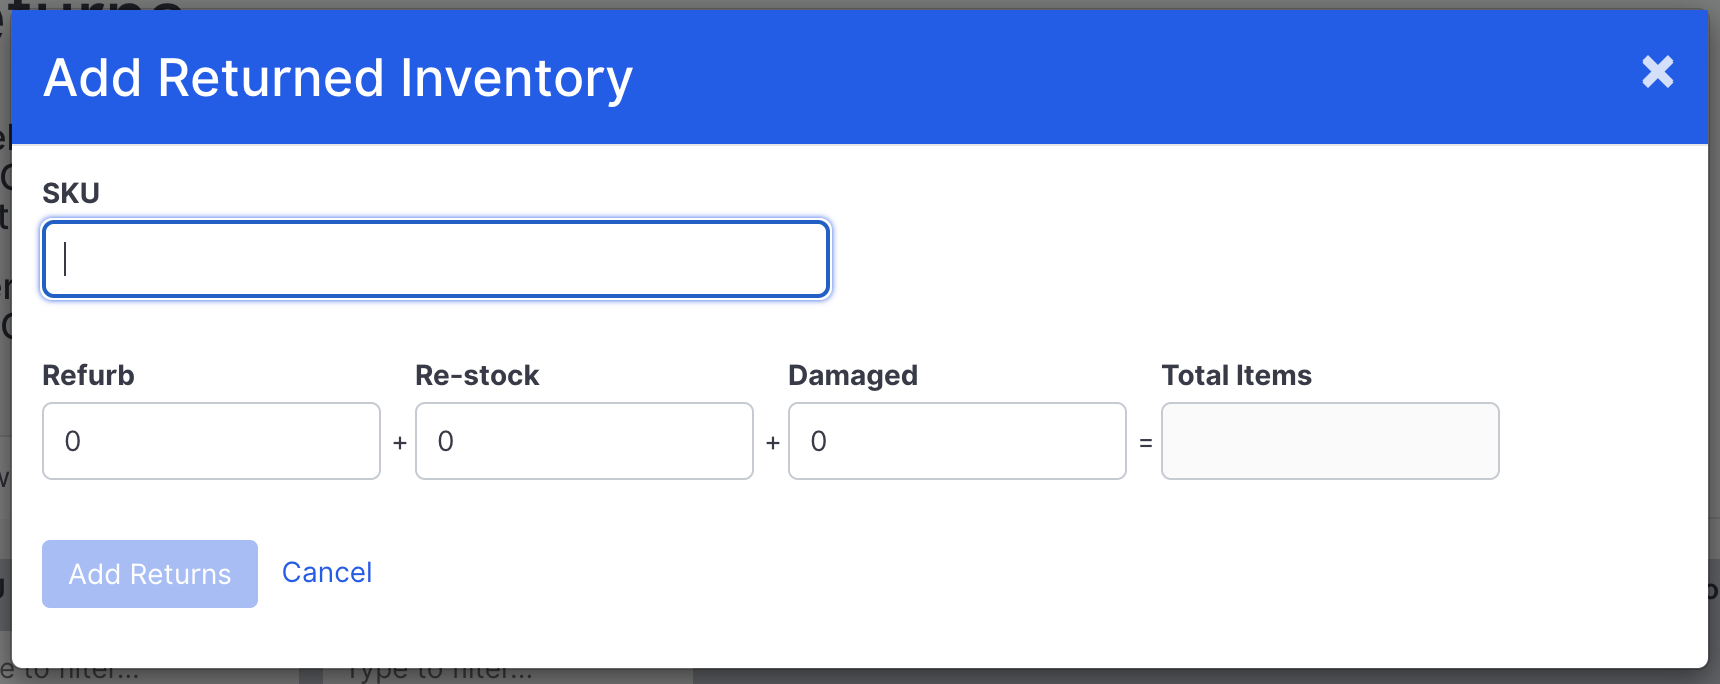
Task: Click the Re-stock label
Action: [477, 375]
